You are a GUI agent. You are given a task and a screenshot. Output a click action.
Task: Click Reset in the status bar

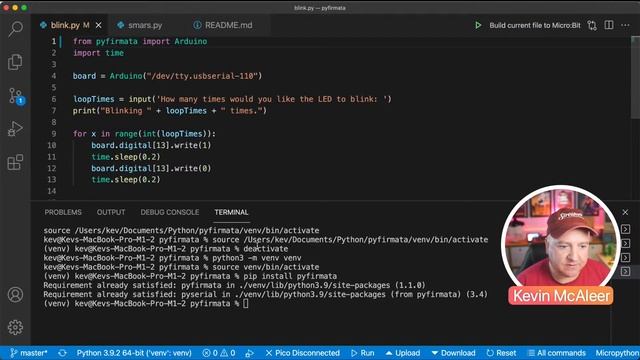(x=501, y=353)
